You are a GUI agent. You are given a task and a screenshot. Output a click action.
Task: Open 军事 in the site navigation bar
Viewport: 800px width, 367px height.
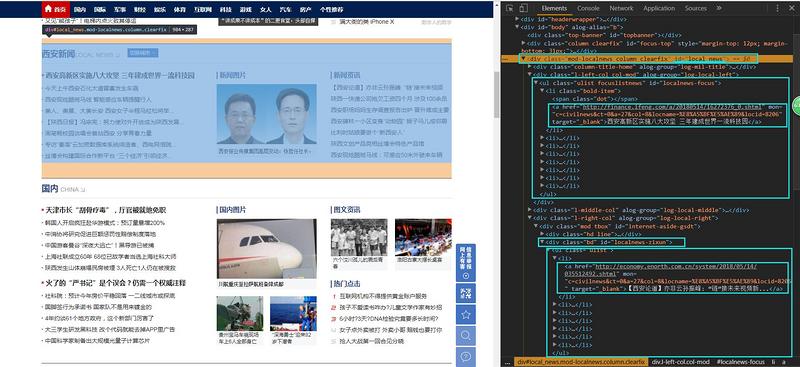(x=120, y=10)
